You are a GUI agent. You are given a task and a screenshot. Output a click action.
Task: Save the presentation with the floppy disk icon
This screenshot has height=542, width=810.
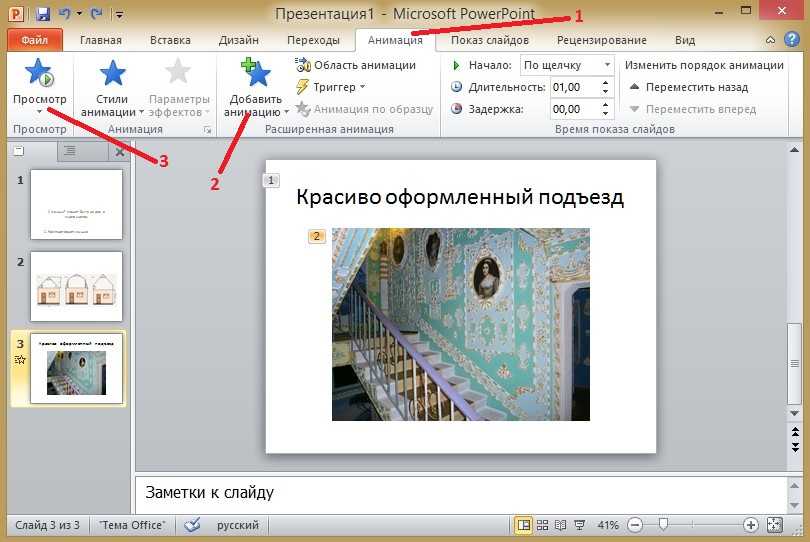[43, 13]
